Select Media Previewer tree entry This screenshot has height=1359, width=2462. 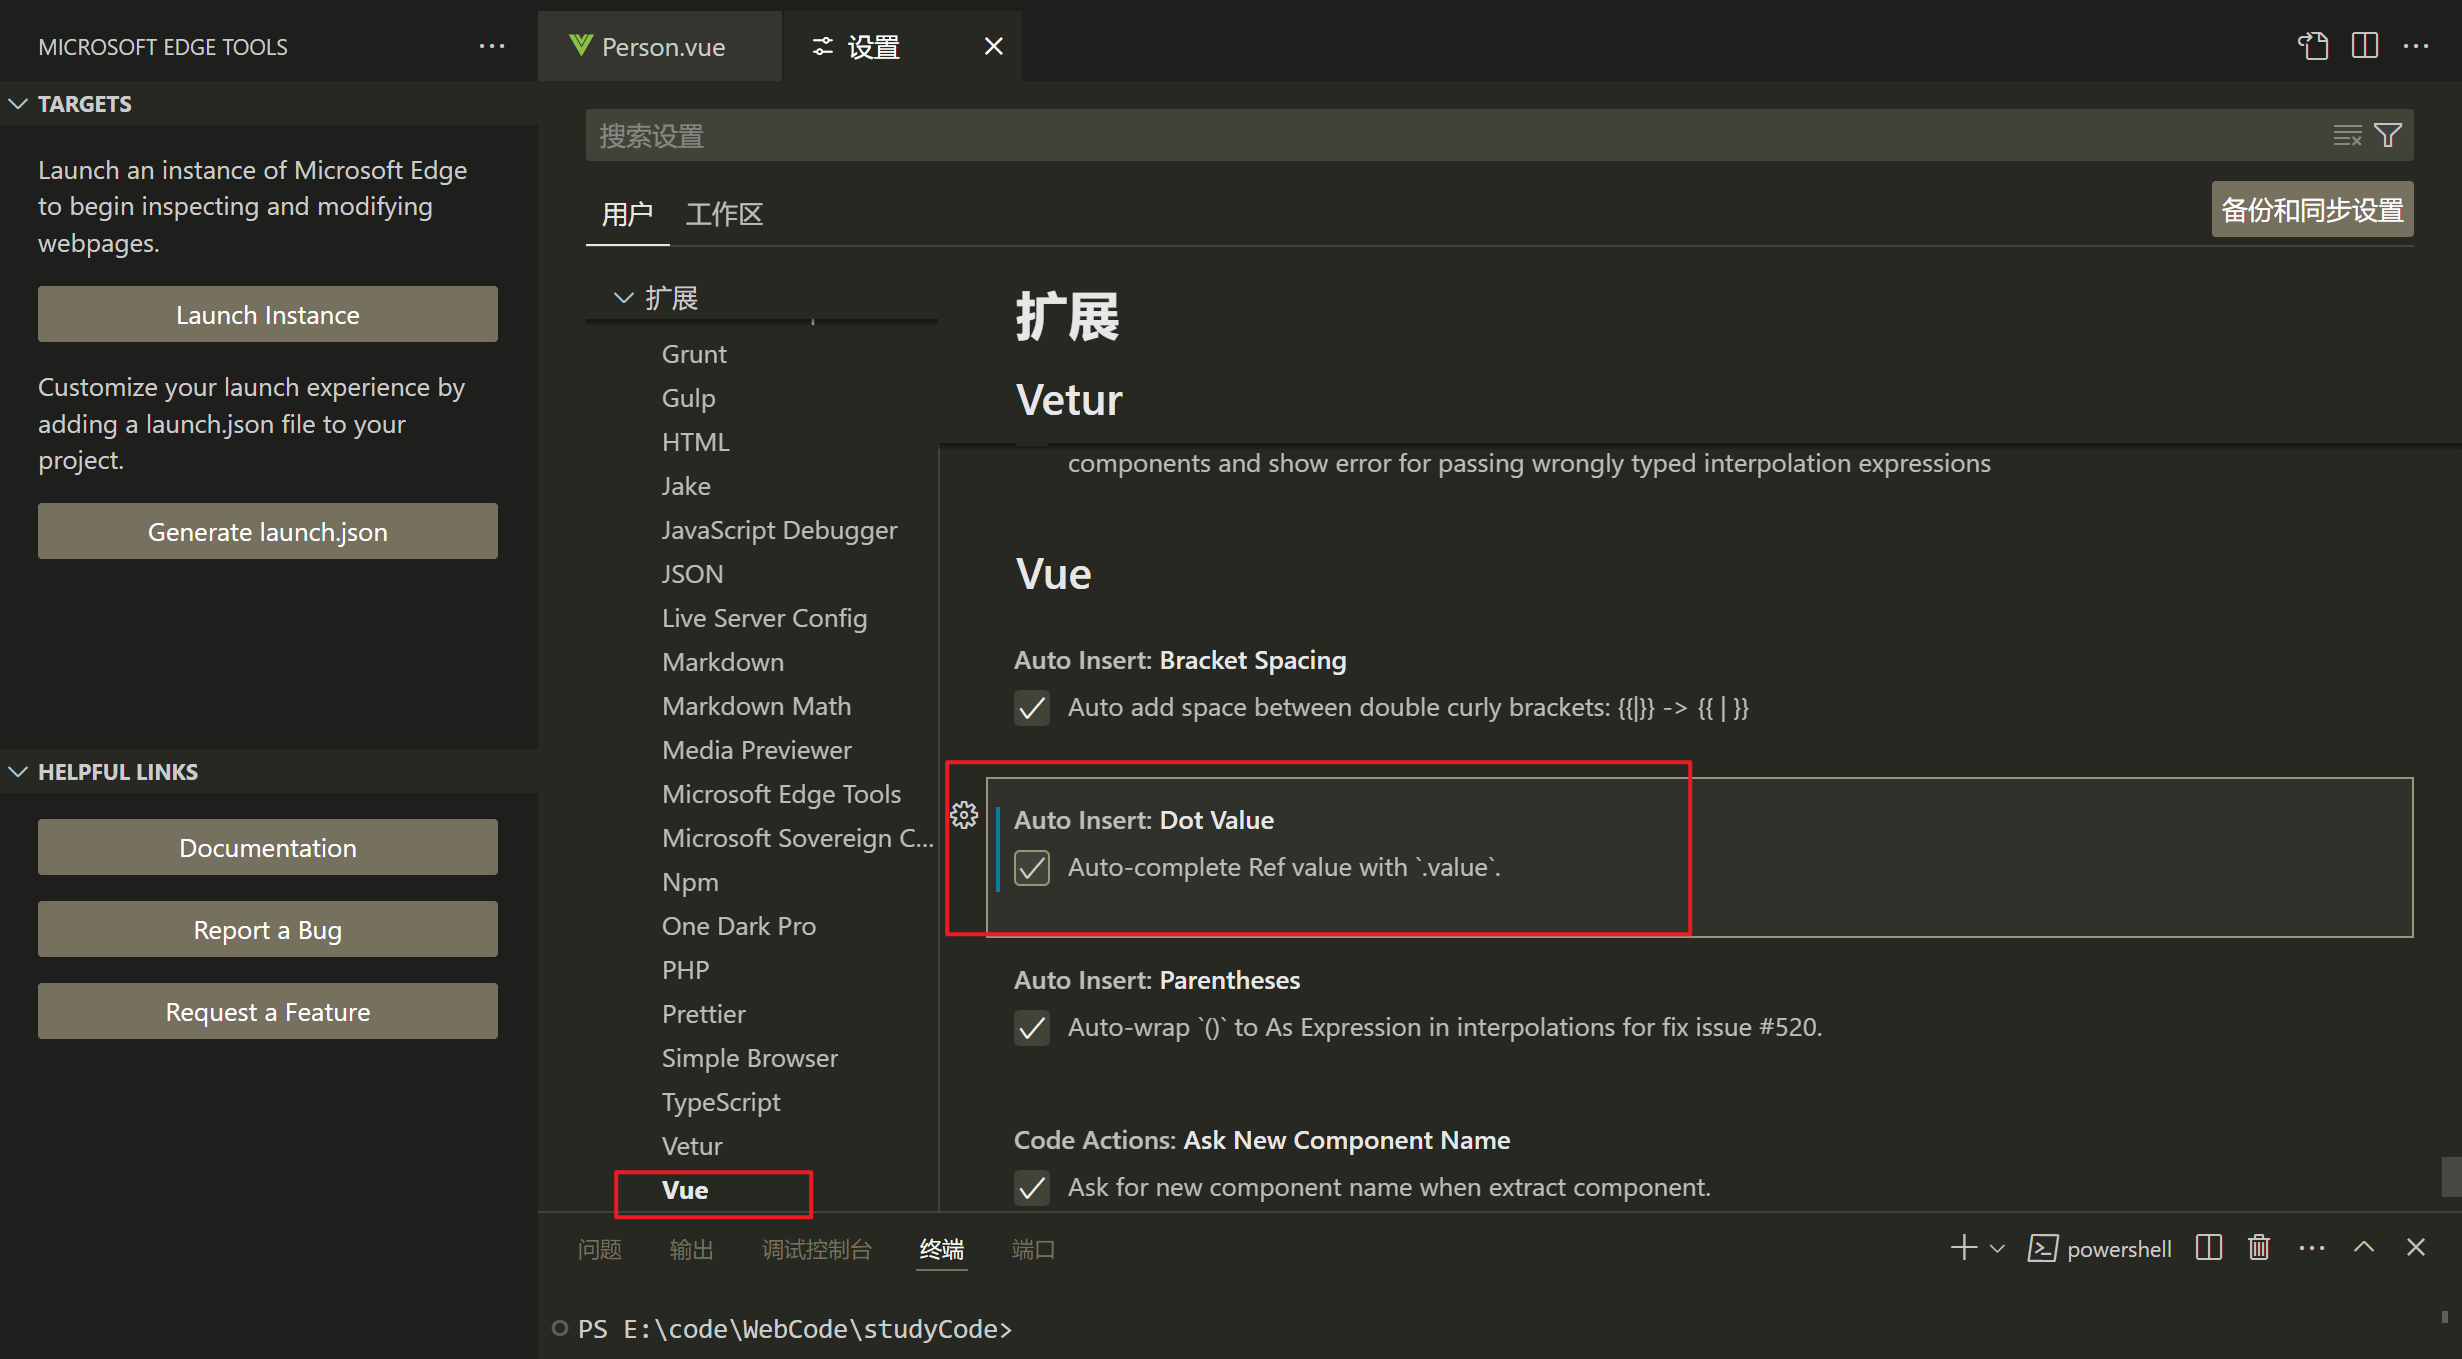(x=757, y=750)
